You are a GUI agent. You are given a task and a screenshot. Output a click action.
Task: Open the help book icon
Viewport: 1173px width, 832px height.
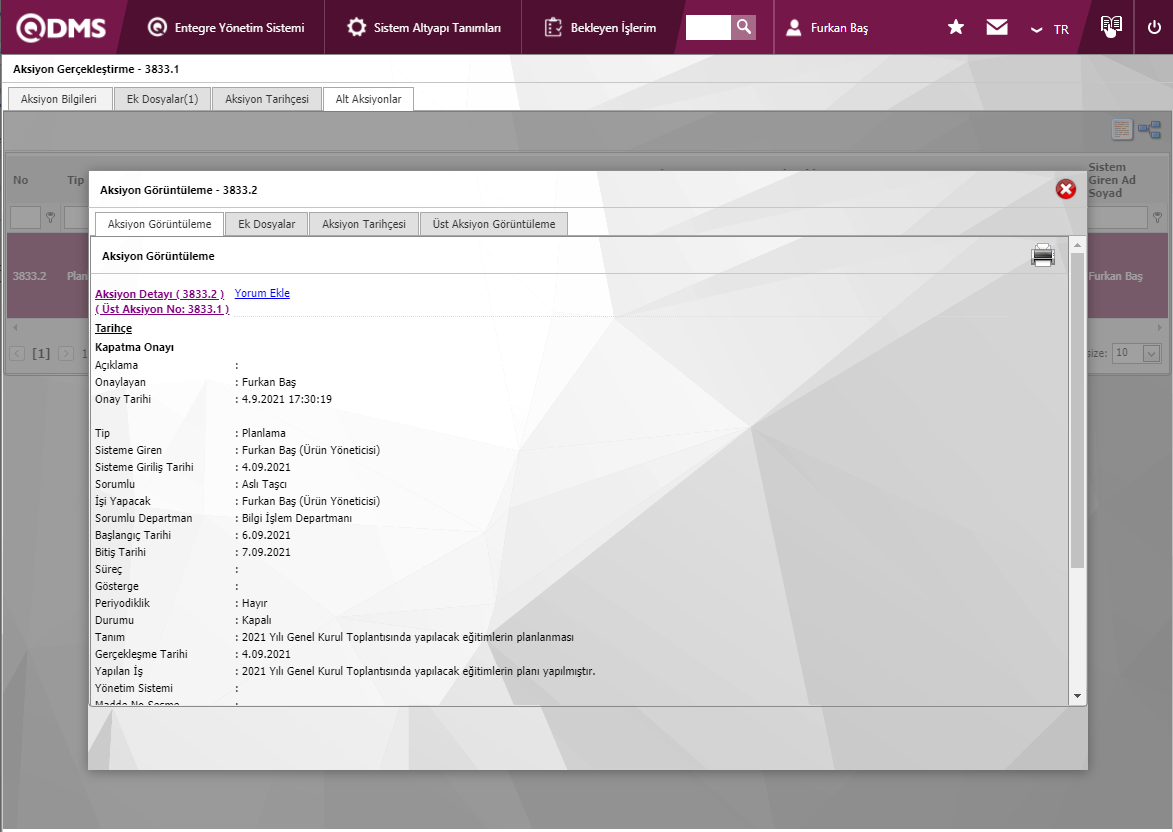(1111, 27)
